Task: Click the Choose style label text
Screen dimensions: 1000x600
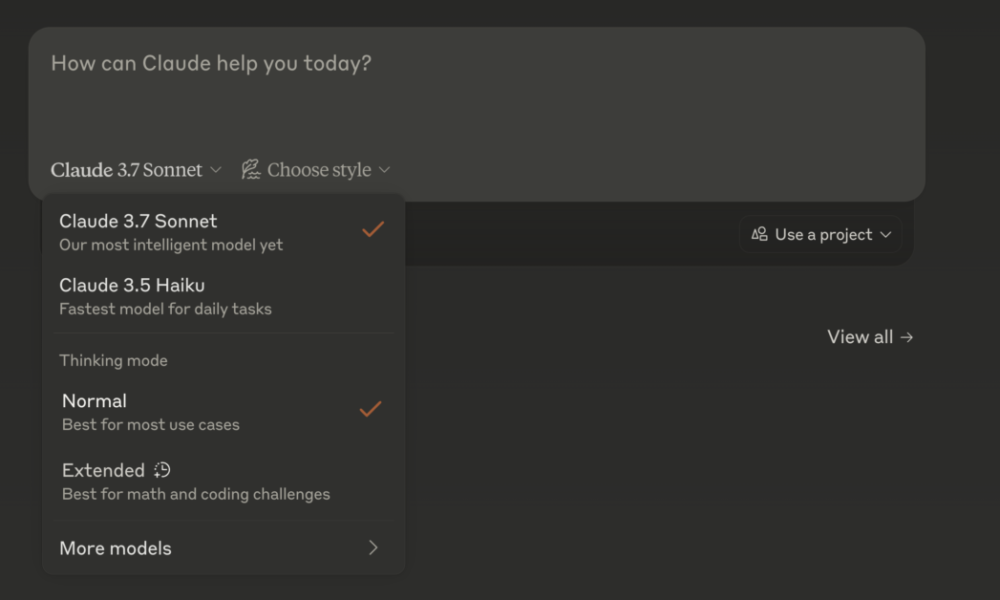Action: coord(319,170)
